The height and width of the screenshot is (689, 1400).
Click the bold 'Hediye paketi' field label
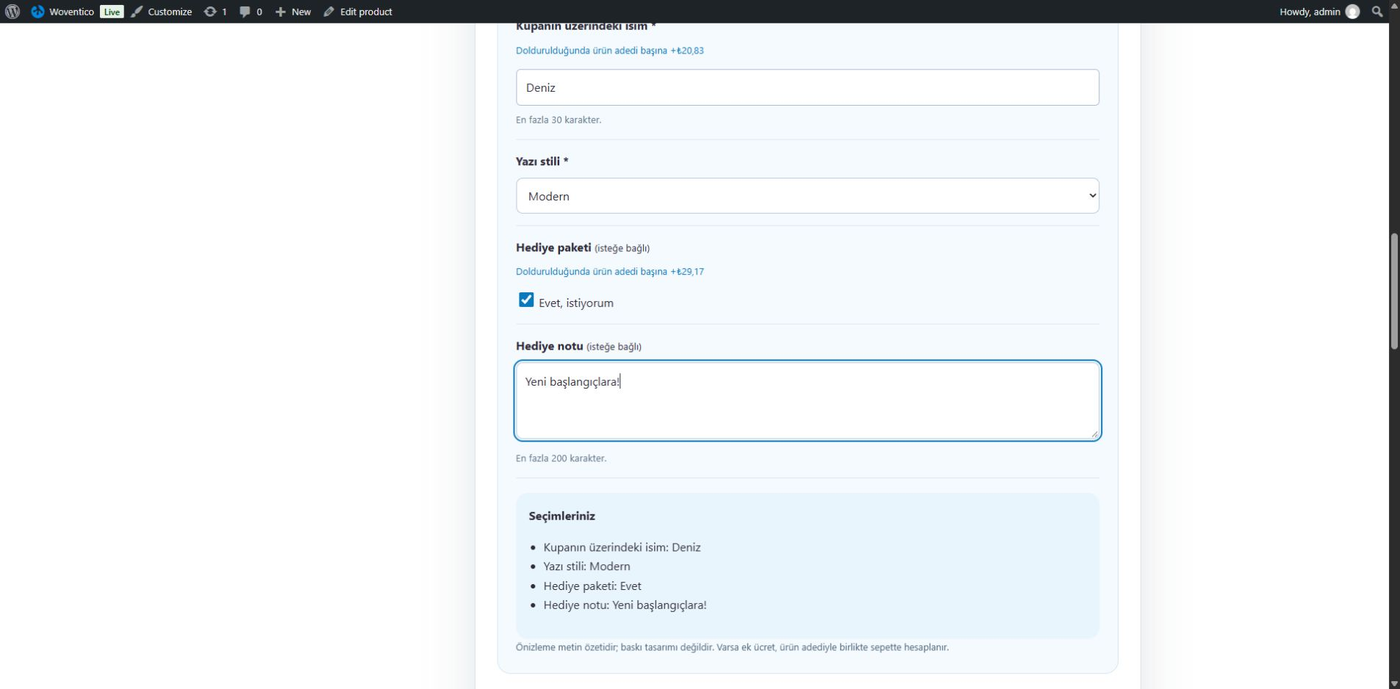(x=553, y=247)
